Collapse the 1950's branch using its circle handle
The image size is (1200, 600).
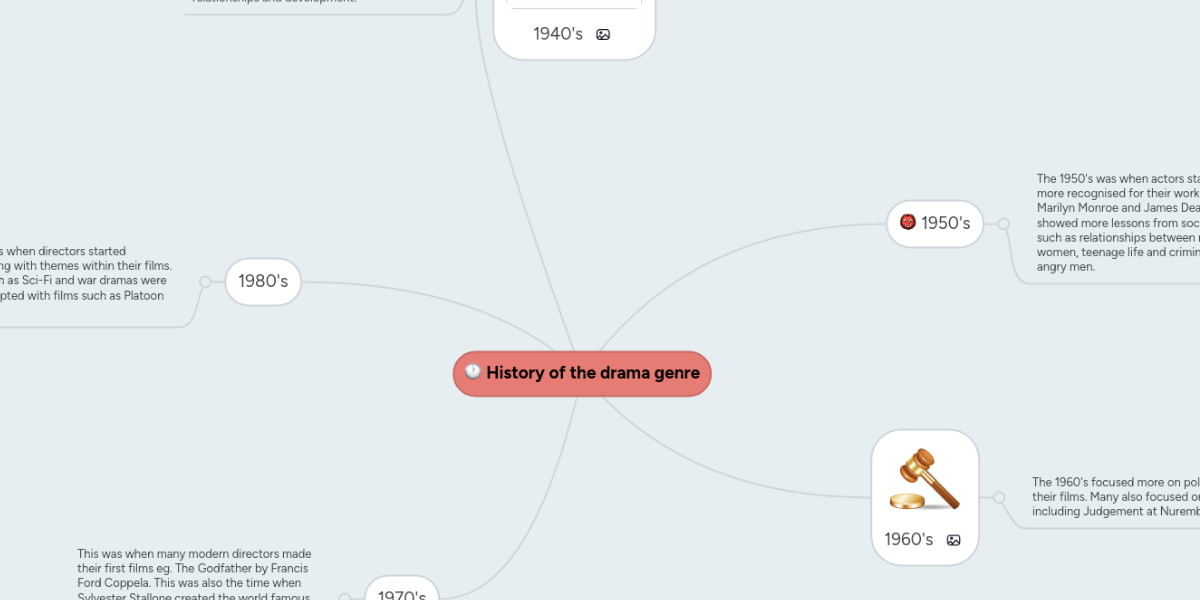click(1003, 223)
